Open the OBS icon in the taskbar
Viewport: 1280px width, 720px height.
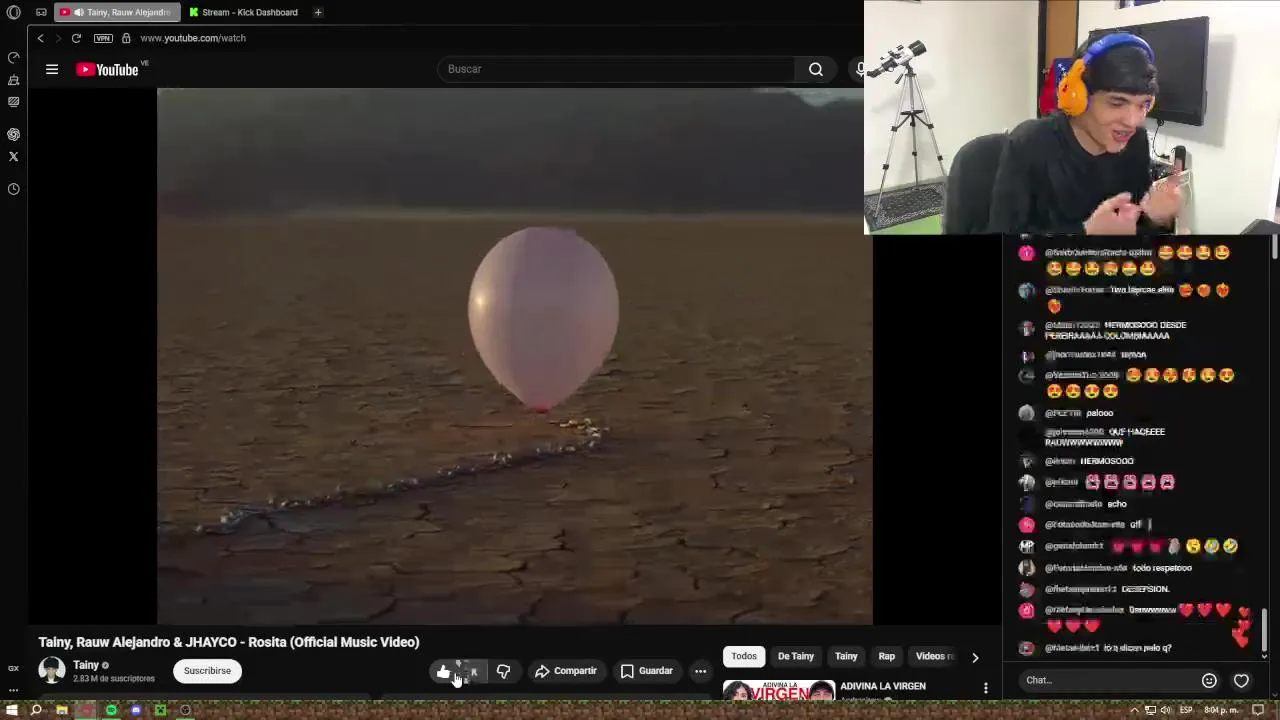(185, 710)
